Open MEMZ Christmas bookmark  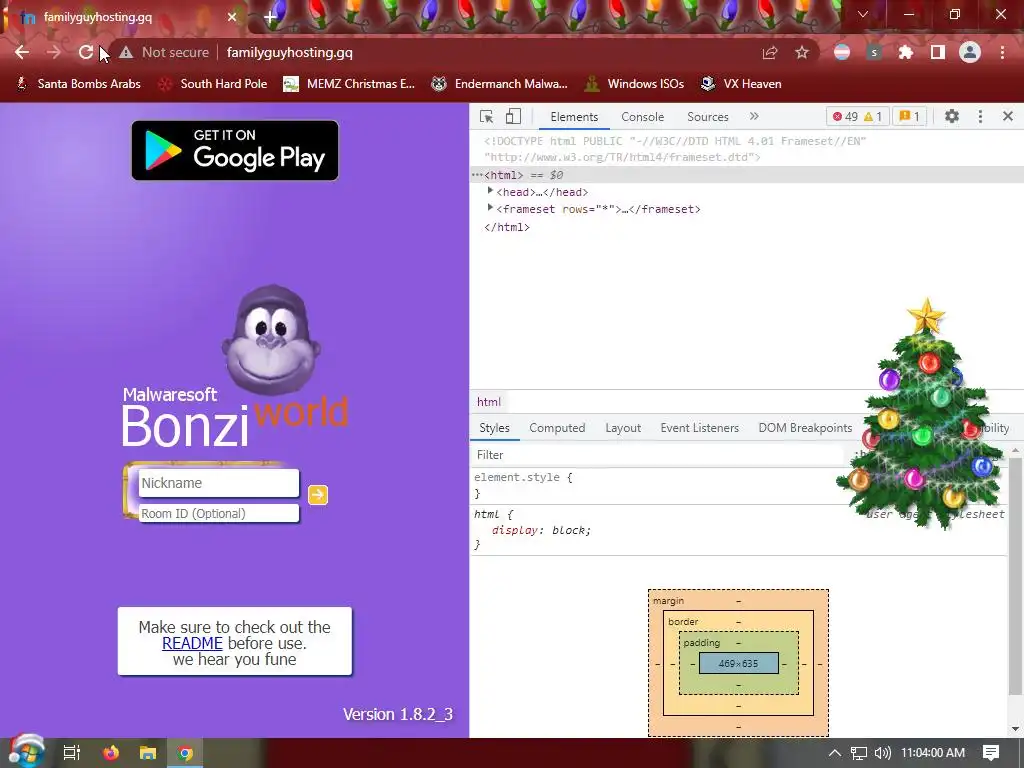(349, 84)
